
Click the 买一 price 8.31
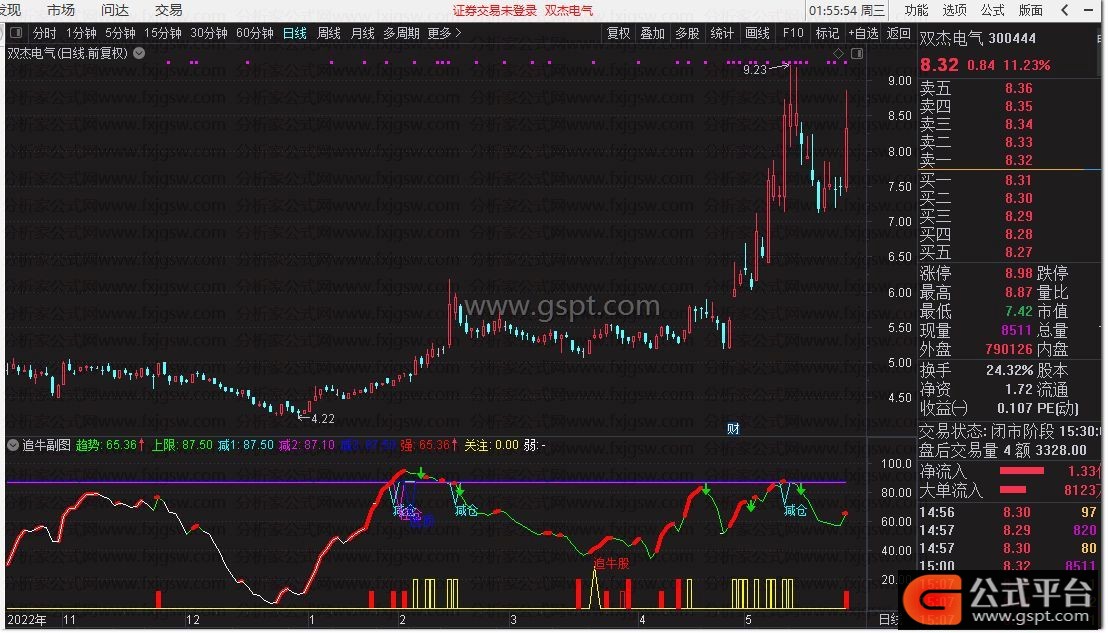click(1018, 180)
